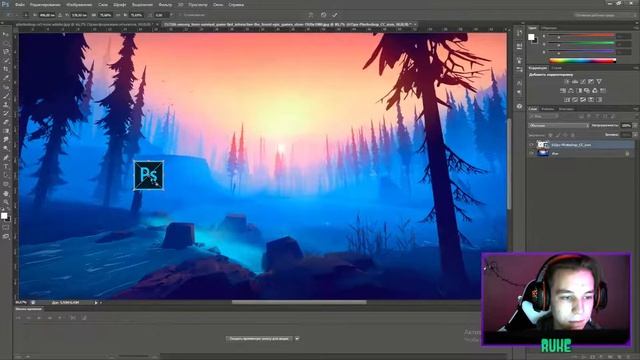Open the collapsed History panel icon
This screenshot has width=640, height=360.
tap(519, 33)
